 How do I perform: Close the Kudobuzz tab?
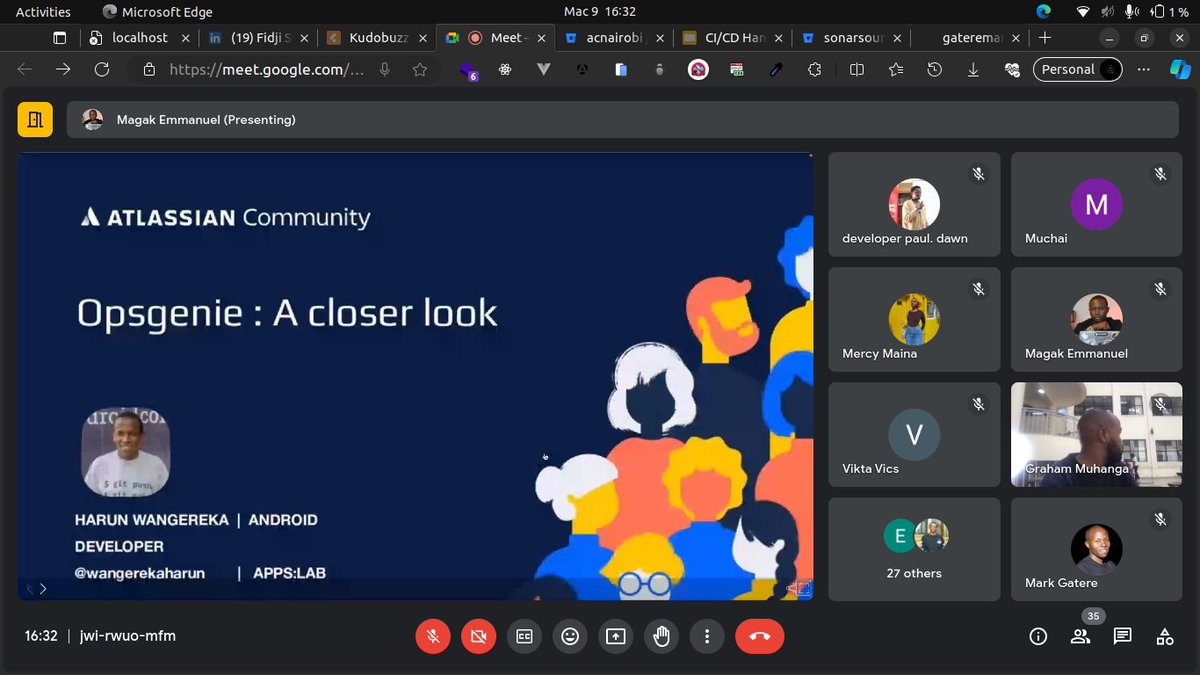(x=423, y=38)
